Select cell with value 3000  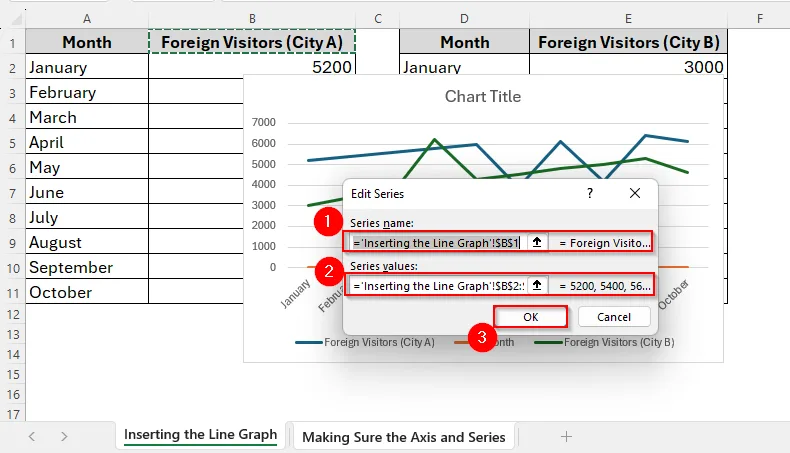coord(628,66)
